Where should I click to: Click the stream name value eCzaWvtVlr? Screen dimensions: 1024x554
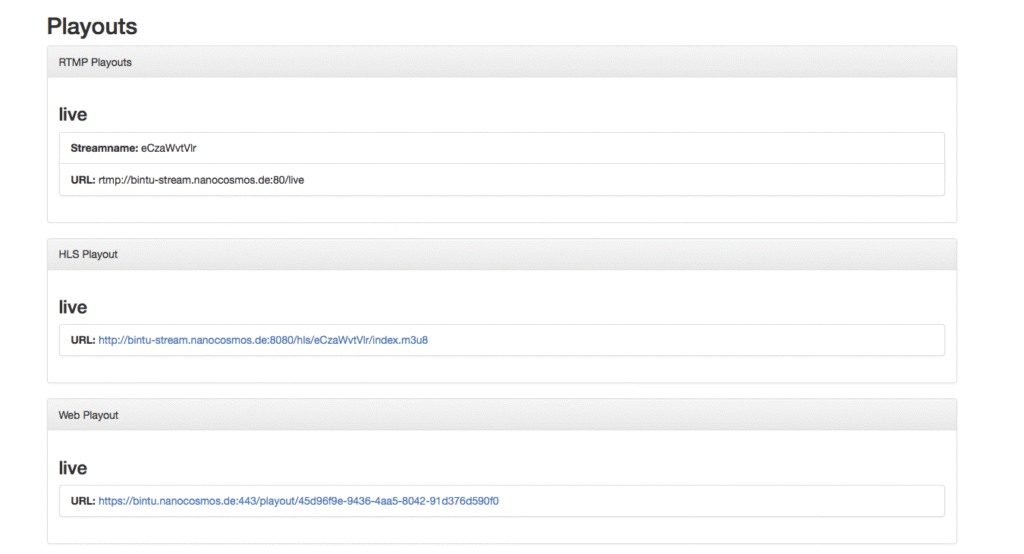[x=169, y=148]
